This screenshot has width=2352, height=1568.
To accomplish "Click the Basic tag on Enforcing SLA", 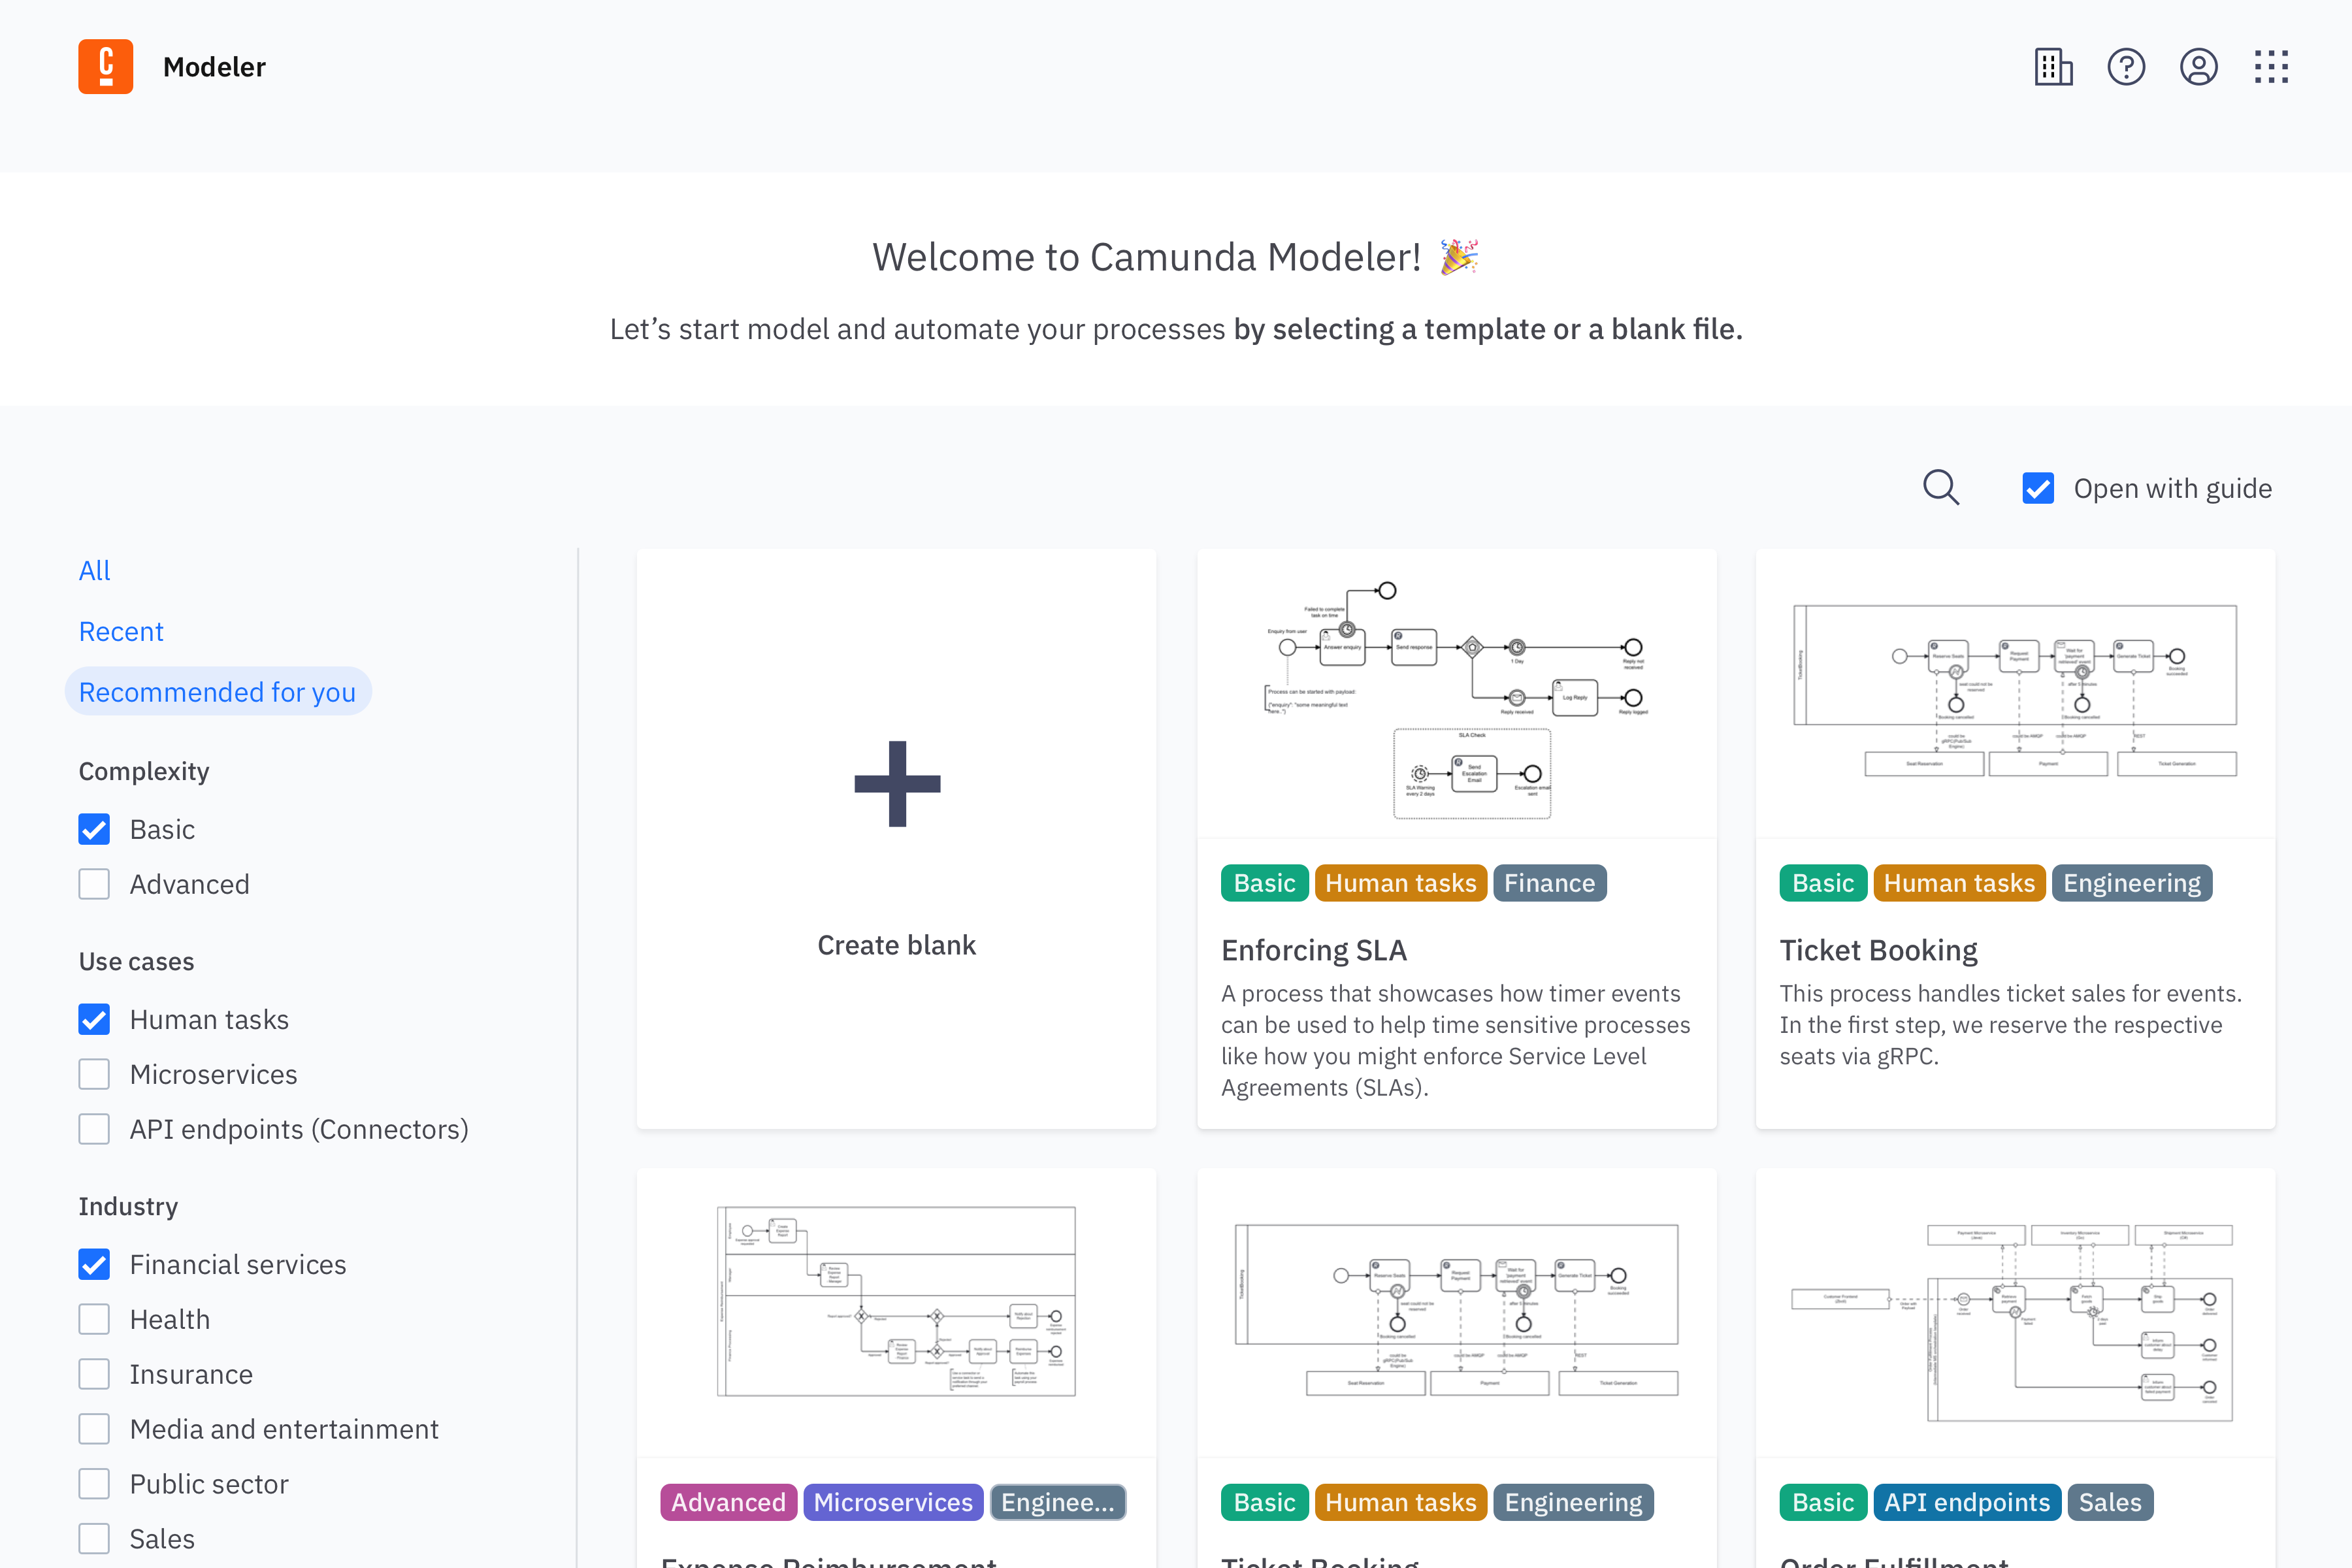I will point(1265,883).
